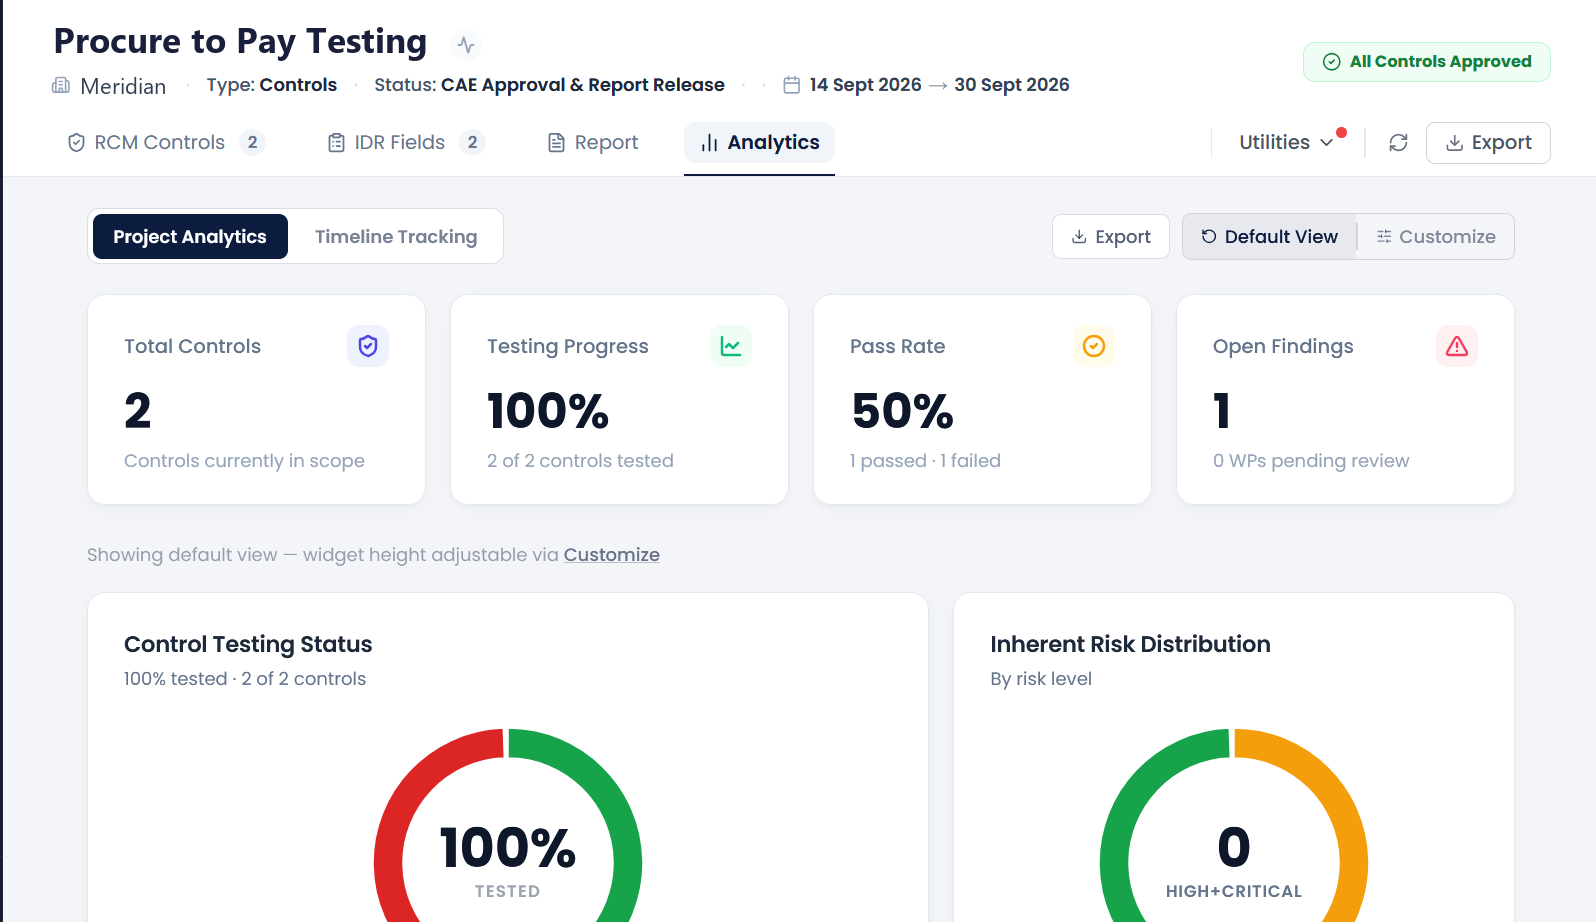Click the chart icon on Testing Progress card
The image size is (1596, 922).
coord(731,346)
